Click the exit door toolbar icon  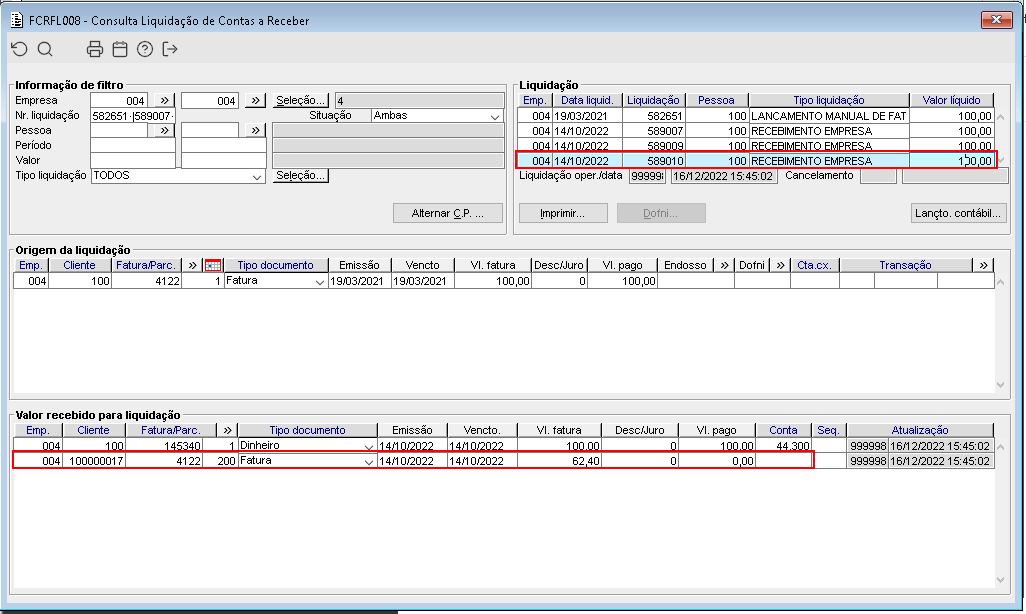[x=169, y=49]
